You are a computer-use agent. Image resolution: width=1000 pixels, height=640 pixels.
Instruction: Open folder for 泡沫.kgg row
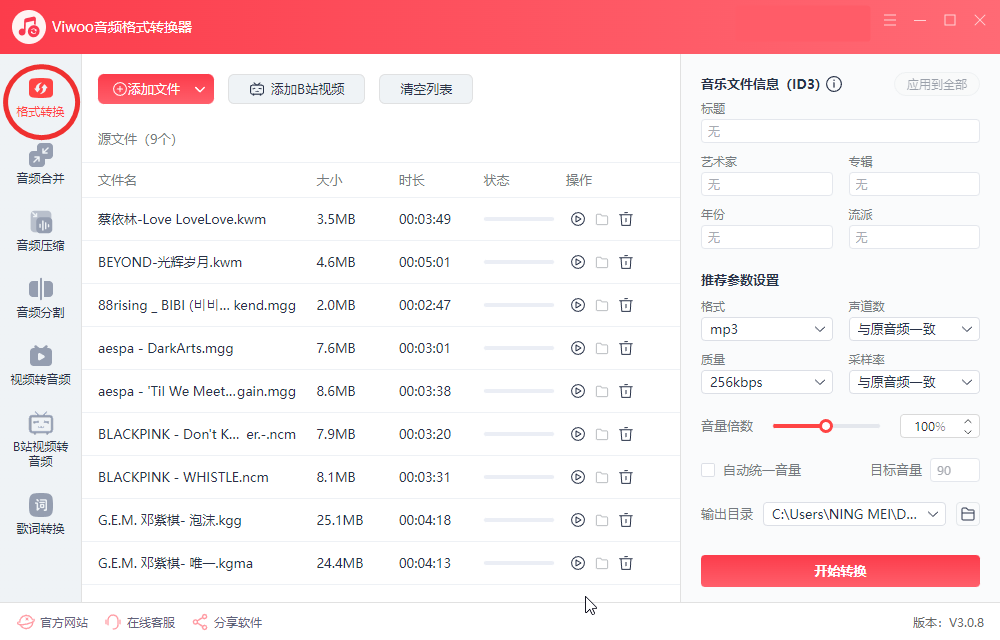pyautogui.click(x=602, y=520)
